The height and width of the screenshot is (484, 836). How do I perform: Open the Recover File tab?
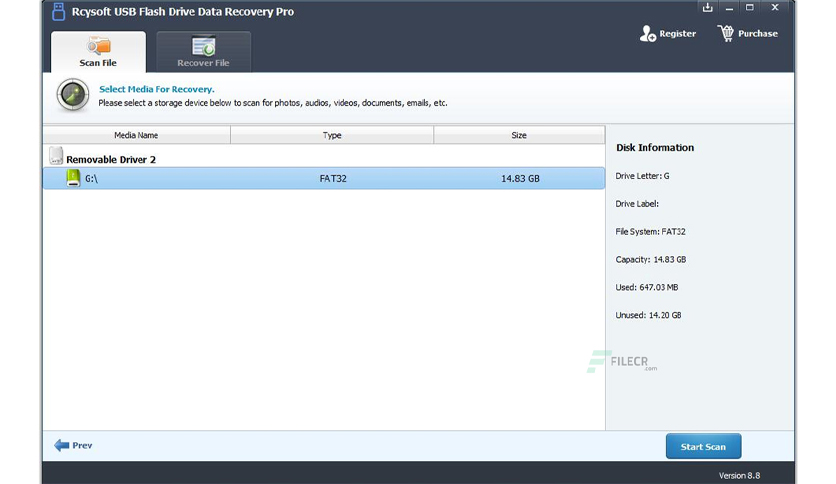click(x=203, y=52)
